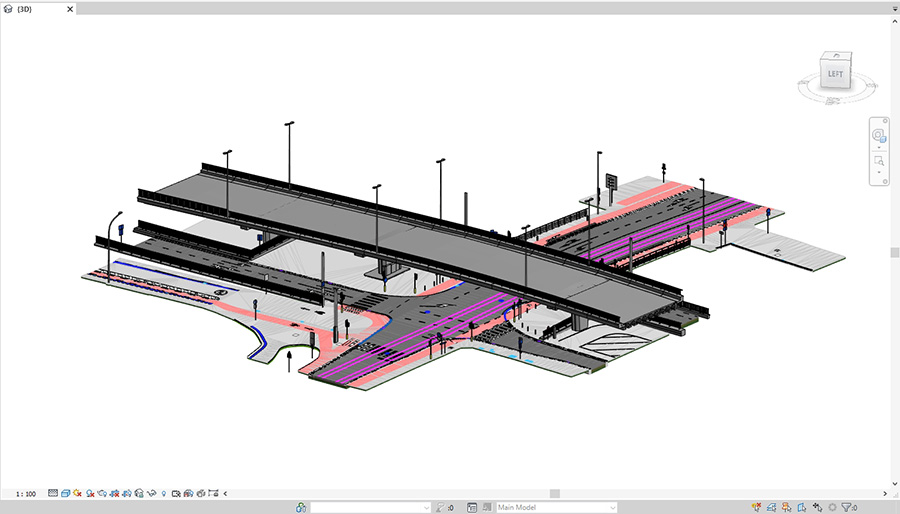Toggle analytical model visibility
This screenshot has height=514, width=900.
click(188, 493)
